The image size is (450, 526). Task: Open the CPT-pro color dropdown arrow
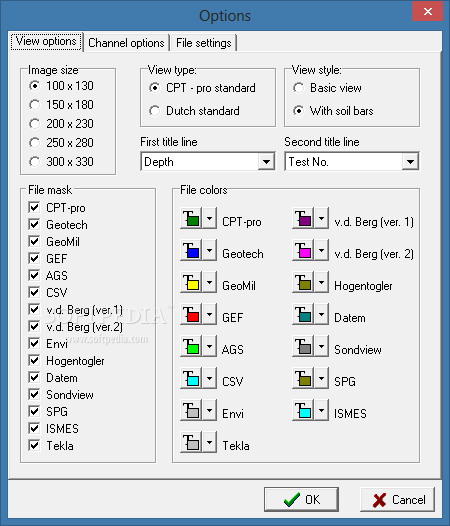click(209, 218)
